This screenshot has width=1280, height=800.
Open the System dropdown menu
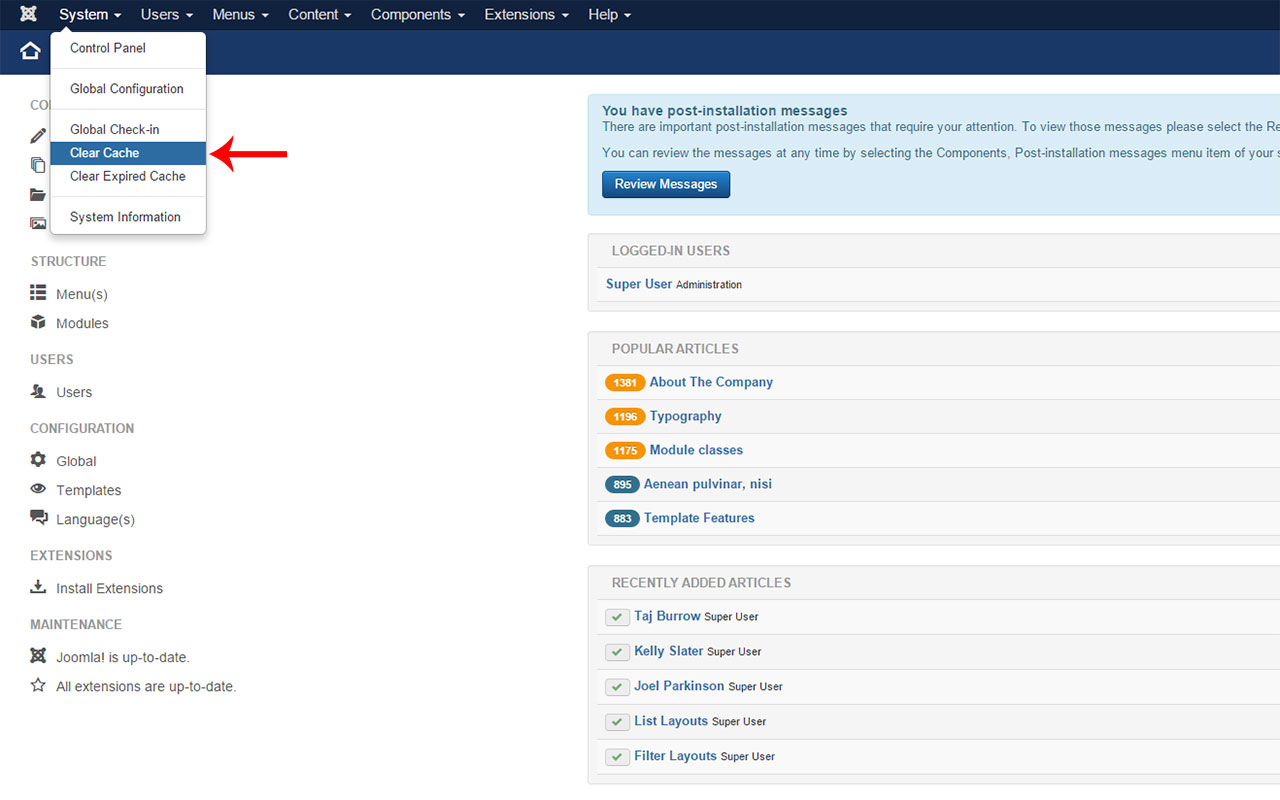[90, 14]
